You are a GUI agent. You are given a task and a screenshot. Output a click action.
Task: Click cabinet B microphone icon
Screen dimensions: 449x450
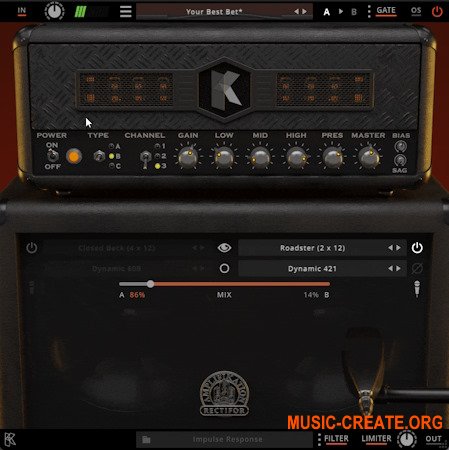(x=417, y=289)
